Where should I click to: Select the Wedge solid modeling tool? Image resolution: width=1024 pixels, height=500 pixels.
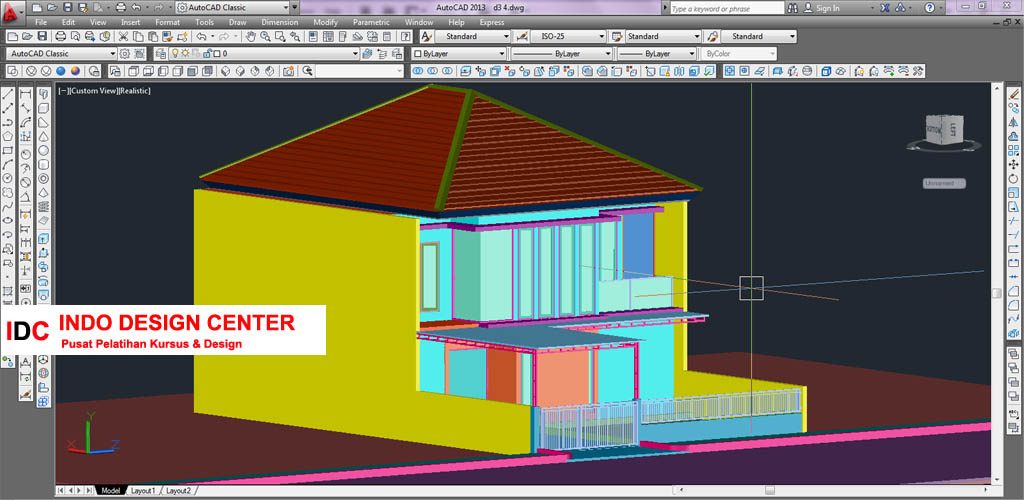point(44,122)
